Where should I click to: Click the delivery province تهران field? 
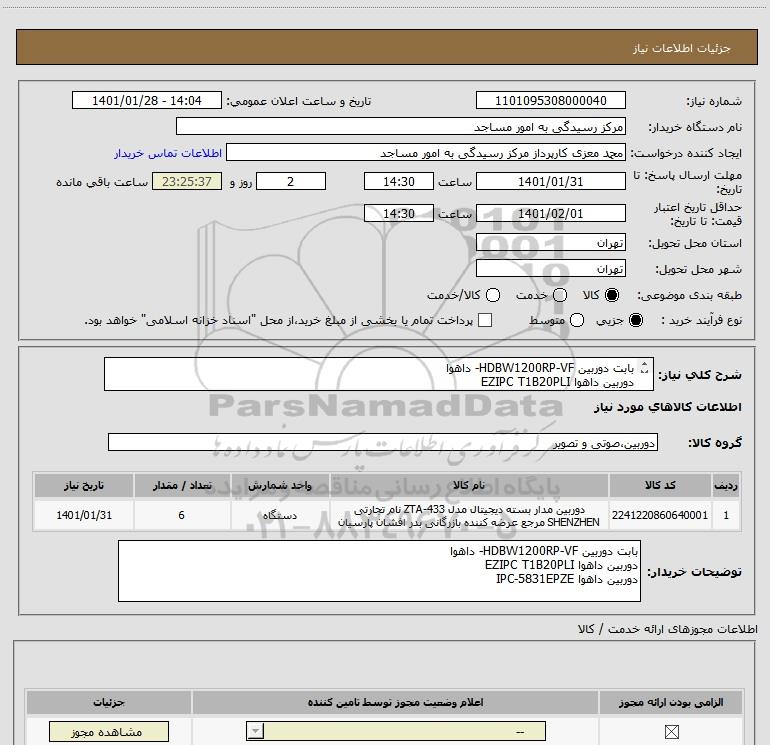point(550,242)
